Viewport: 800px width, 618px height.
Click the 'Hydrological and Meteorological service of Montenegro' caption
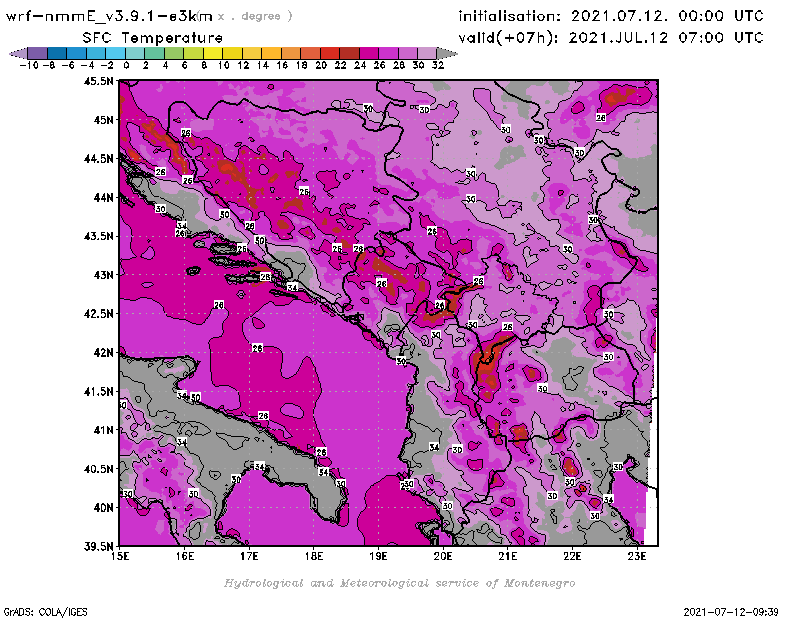pos(399,583)
